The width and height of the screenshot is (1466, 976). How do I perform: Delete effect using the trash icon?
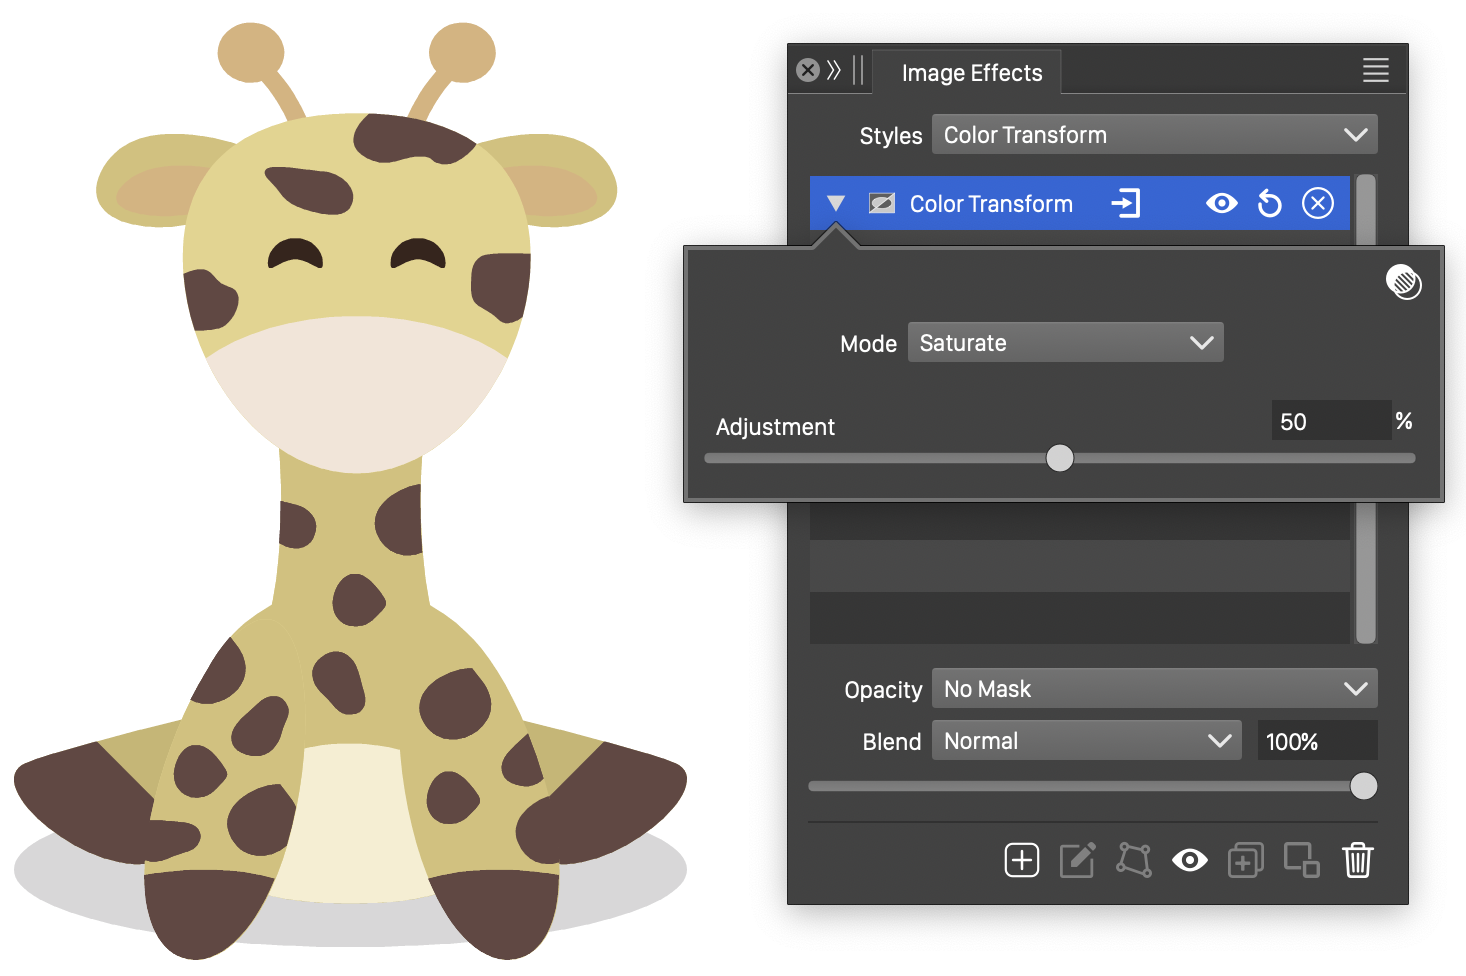click(1357, 860)
